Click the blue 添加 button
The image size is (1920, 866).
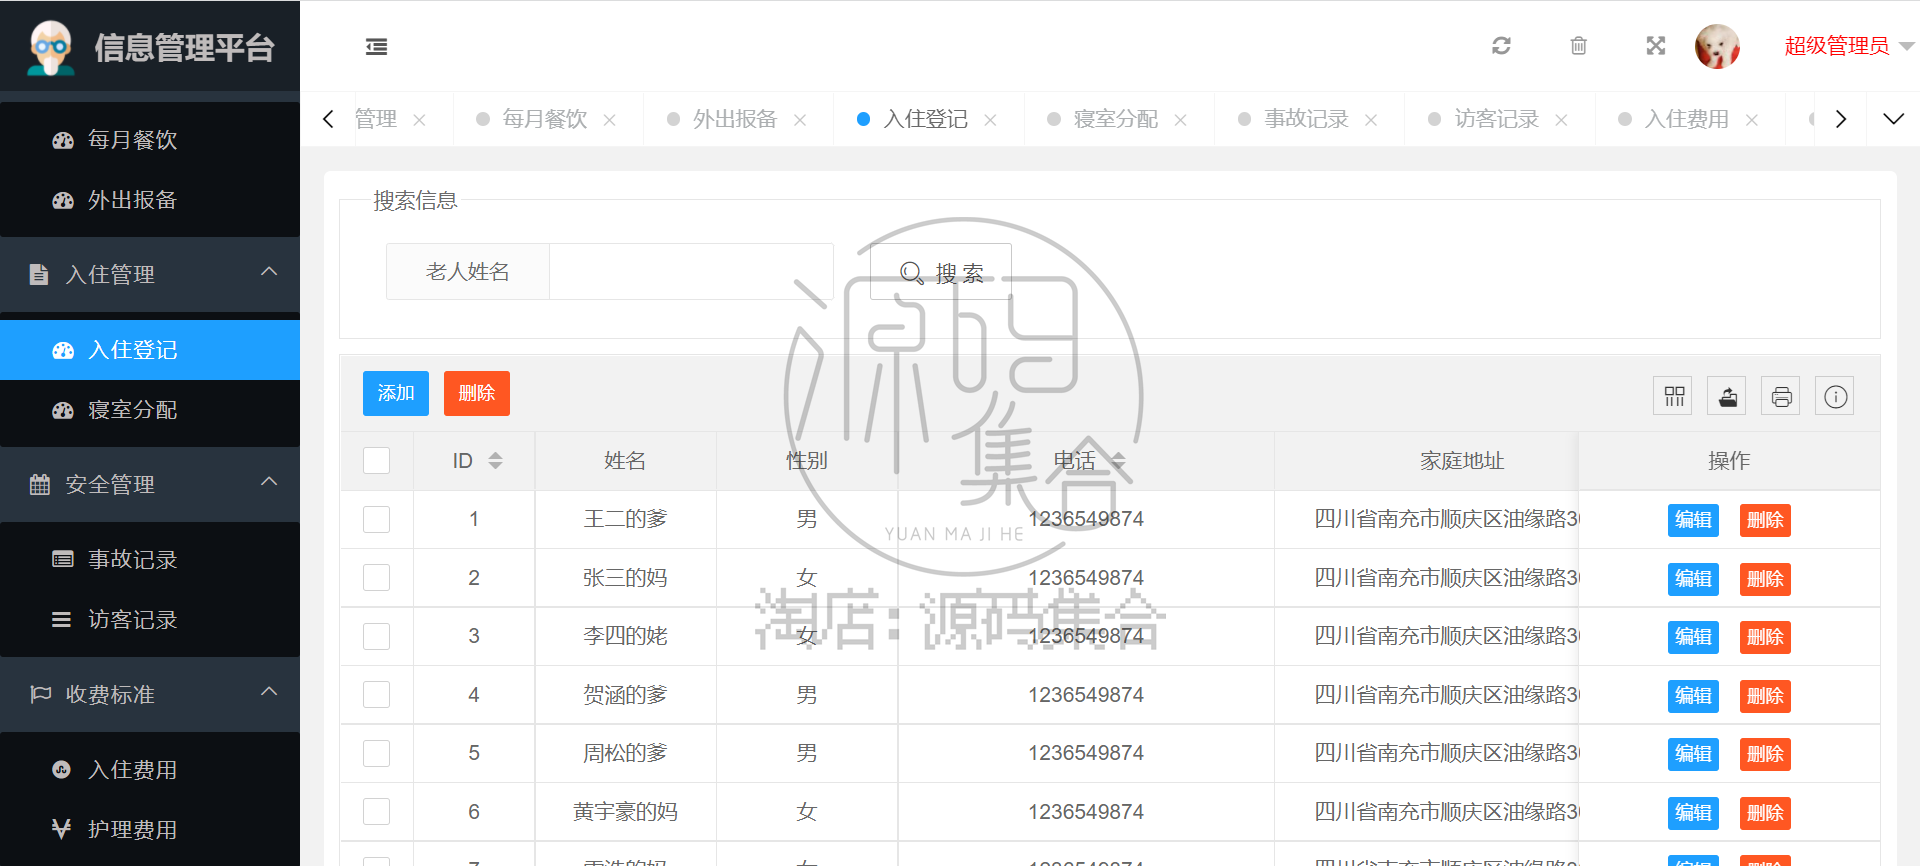(396, 393)
